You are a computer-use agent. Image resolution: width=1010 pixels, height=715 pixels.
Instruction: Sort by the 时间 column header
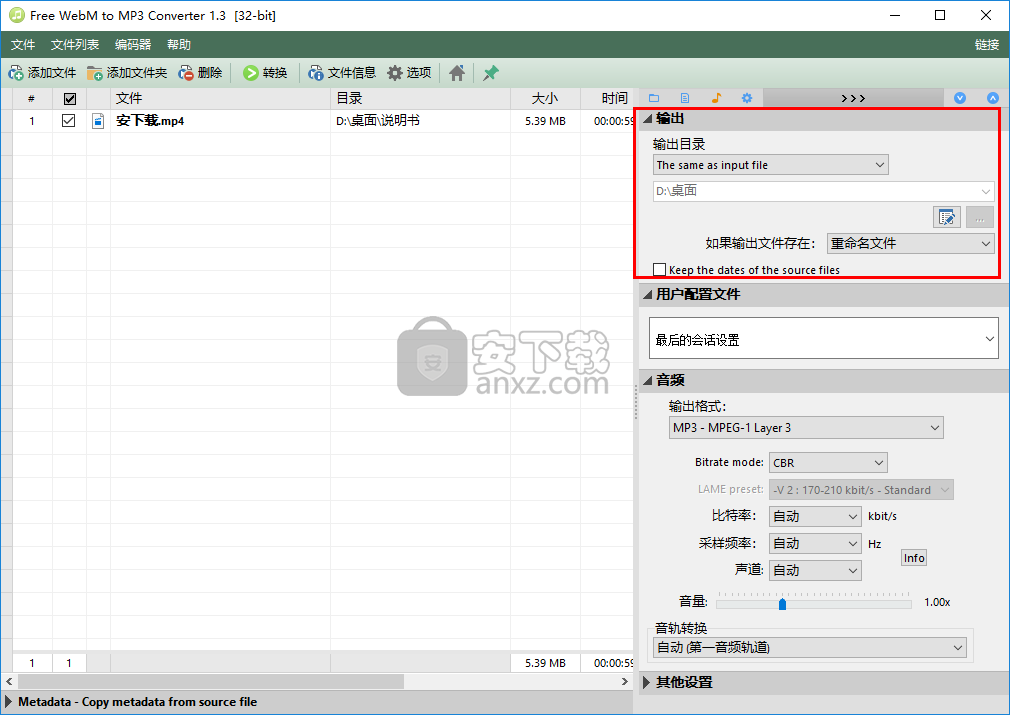tap(607, 98)
